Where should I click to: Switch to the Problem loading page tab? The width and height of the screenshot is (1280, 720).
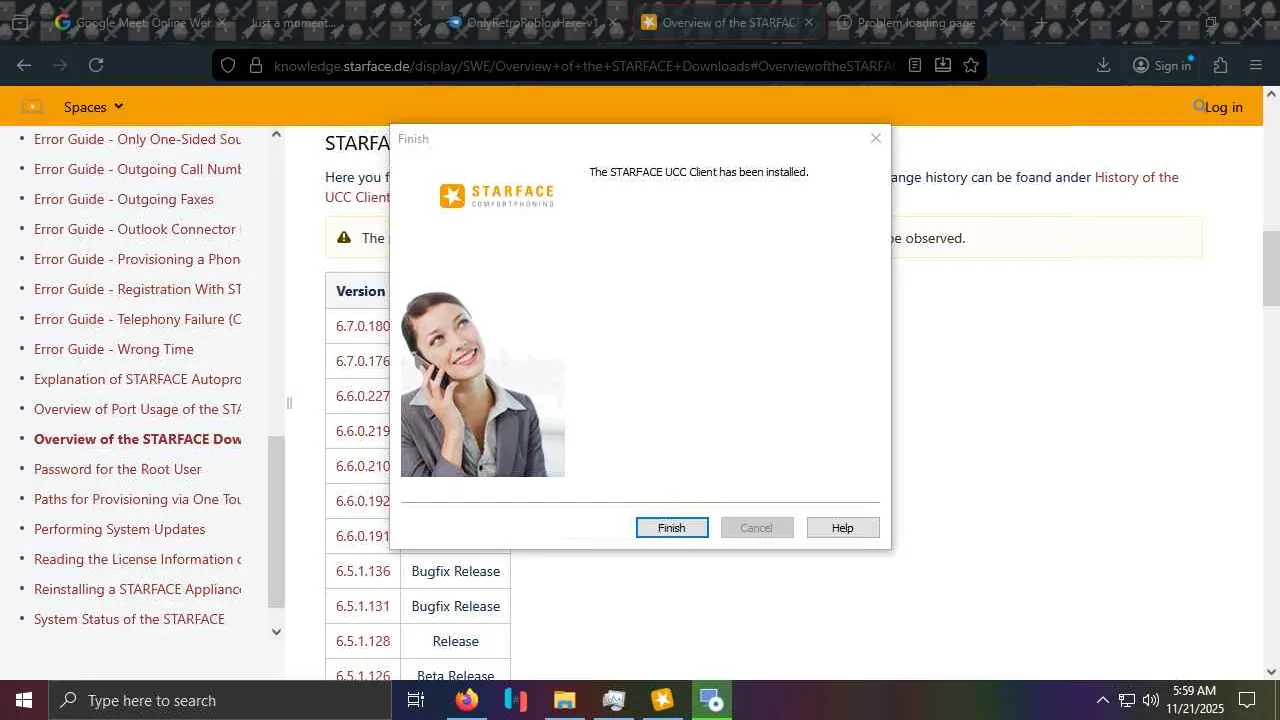(922, 22)
